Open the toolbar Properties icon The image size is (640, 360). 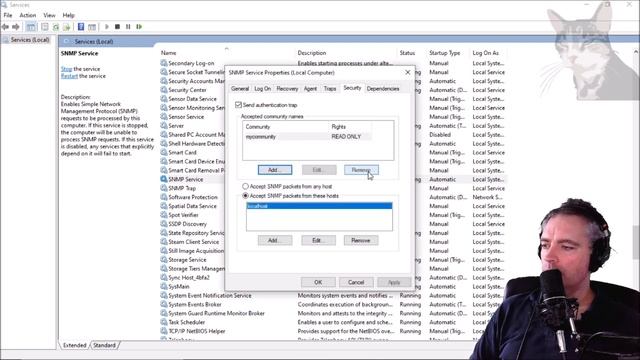click(x=45, y=27)
